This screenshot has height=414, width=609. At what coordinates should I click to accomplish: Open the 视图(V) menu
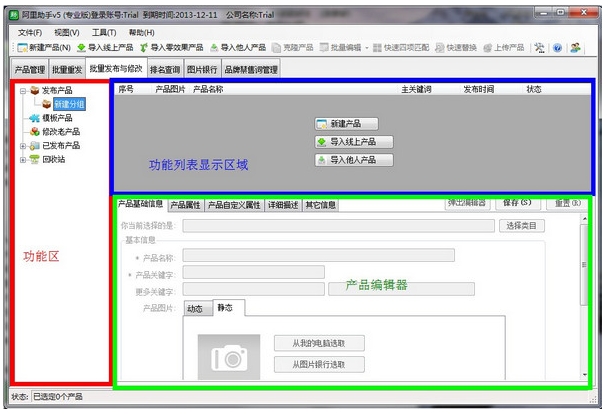point(67,33)
